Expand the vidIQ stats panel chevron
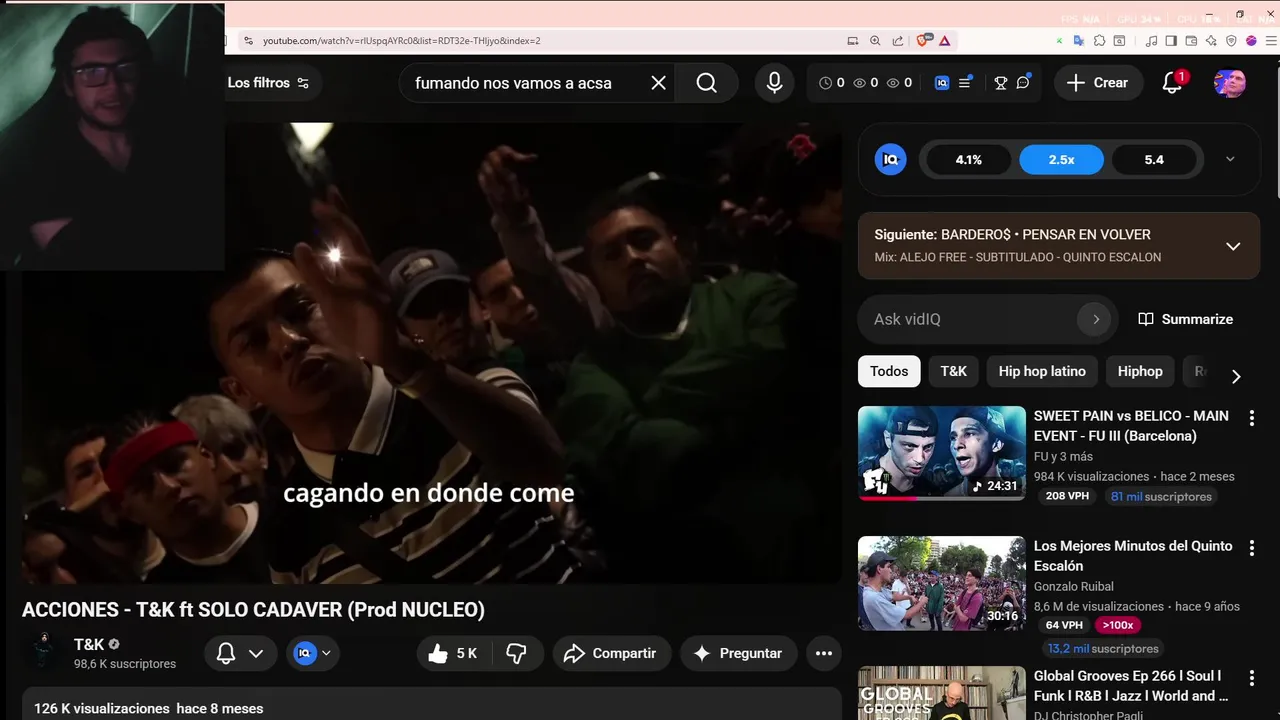This screenshot has height=720, width=1280. click(x=1230, y=160)
